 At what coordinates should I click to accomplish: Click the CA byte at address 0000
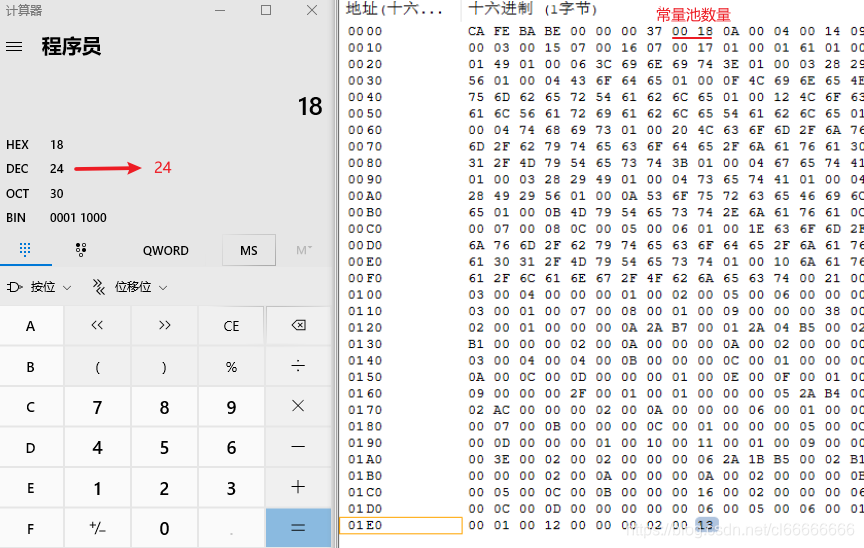click(x=476, y=31)
